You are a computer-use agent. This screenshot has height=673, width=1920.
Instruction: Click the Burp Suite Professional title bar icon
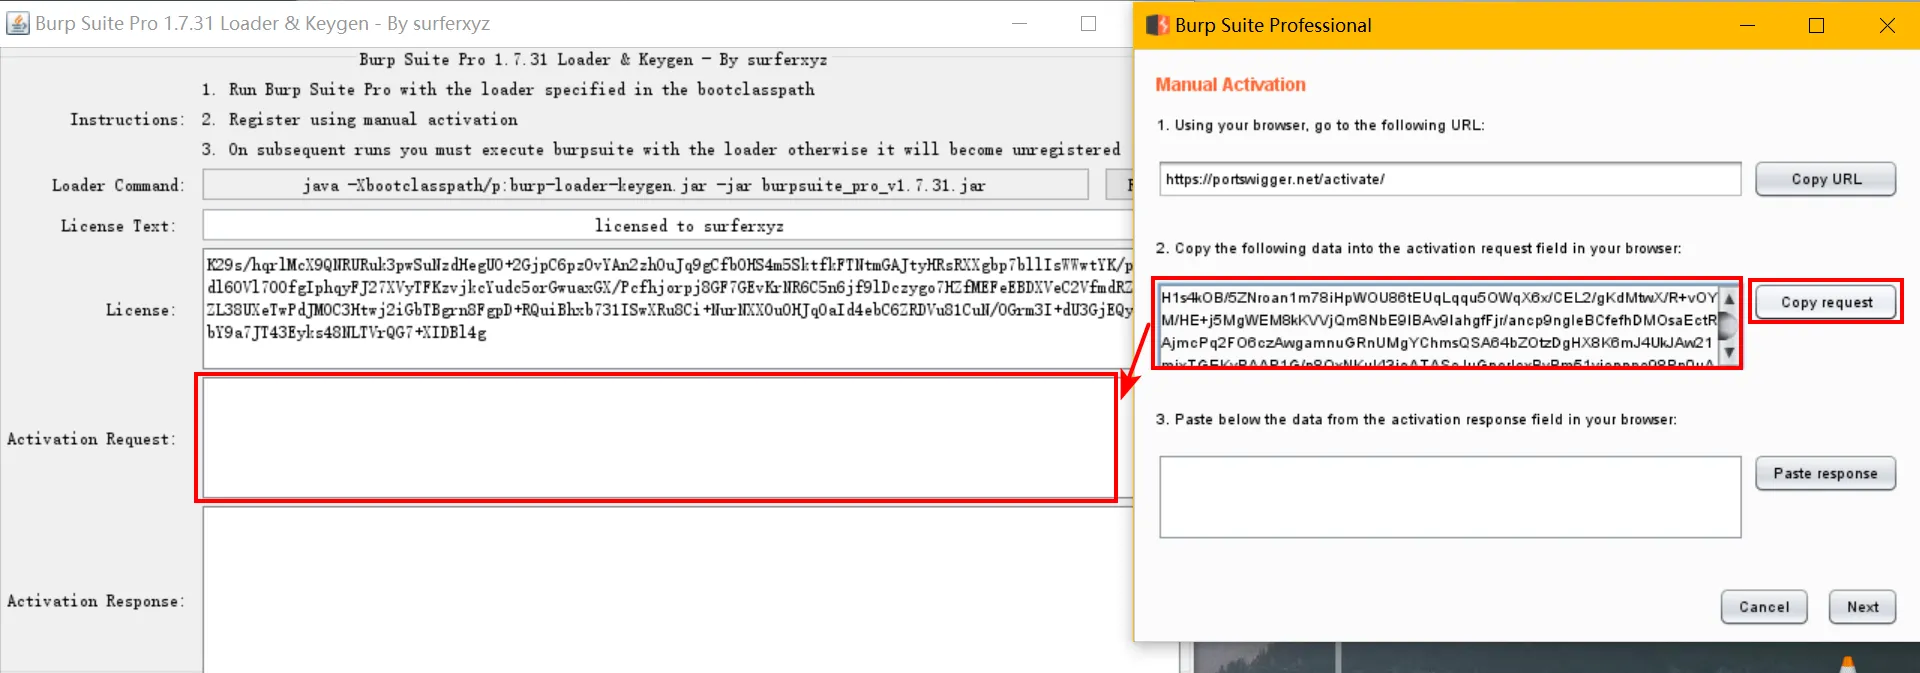[x=1157, y=25]
